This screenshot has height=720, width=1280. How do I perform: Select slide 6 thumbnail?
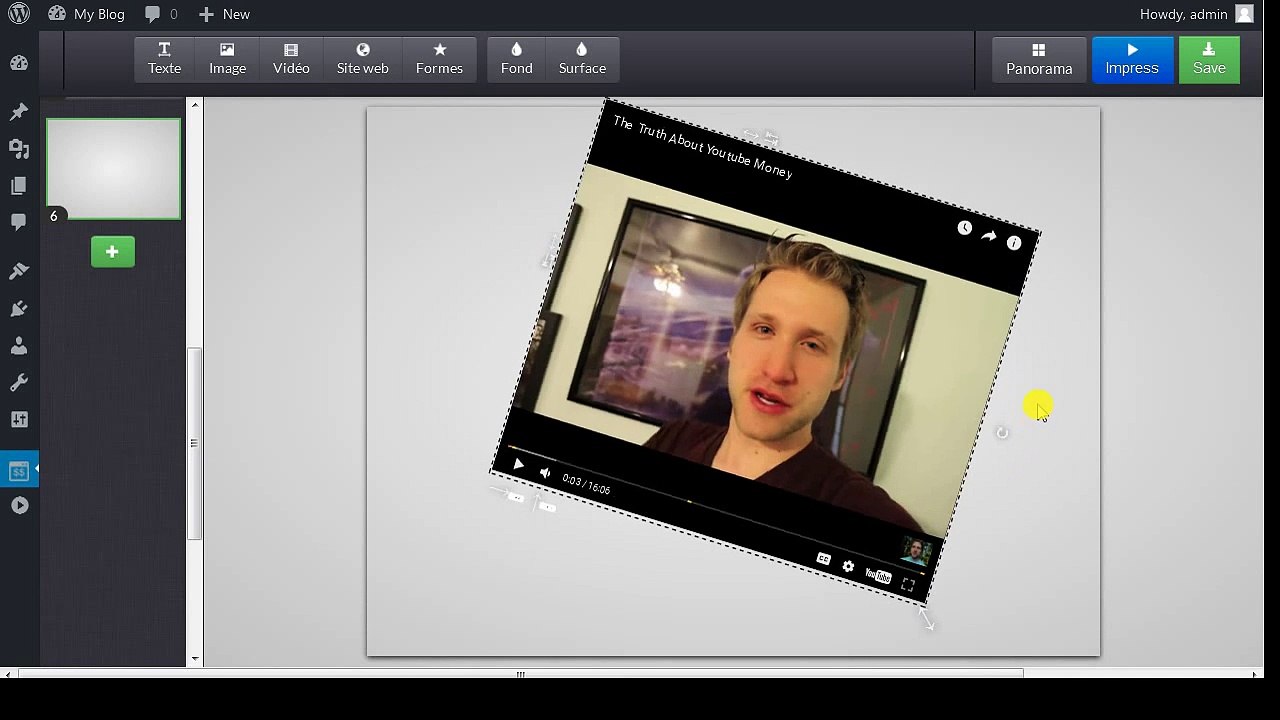coord(114,169)
